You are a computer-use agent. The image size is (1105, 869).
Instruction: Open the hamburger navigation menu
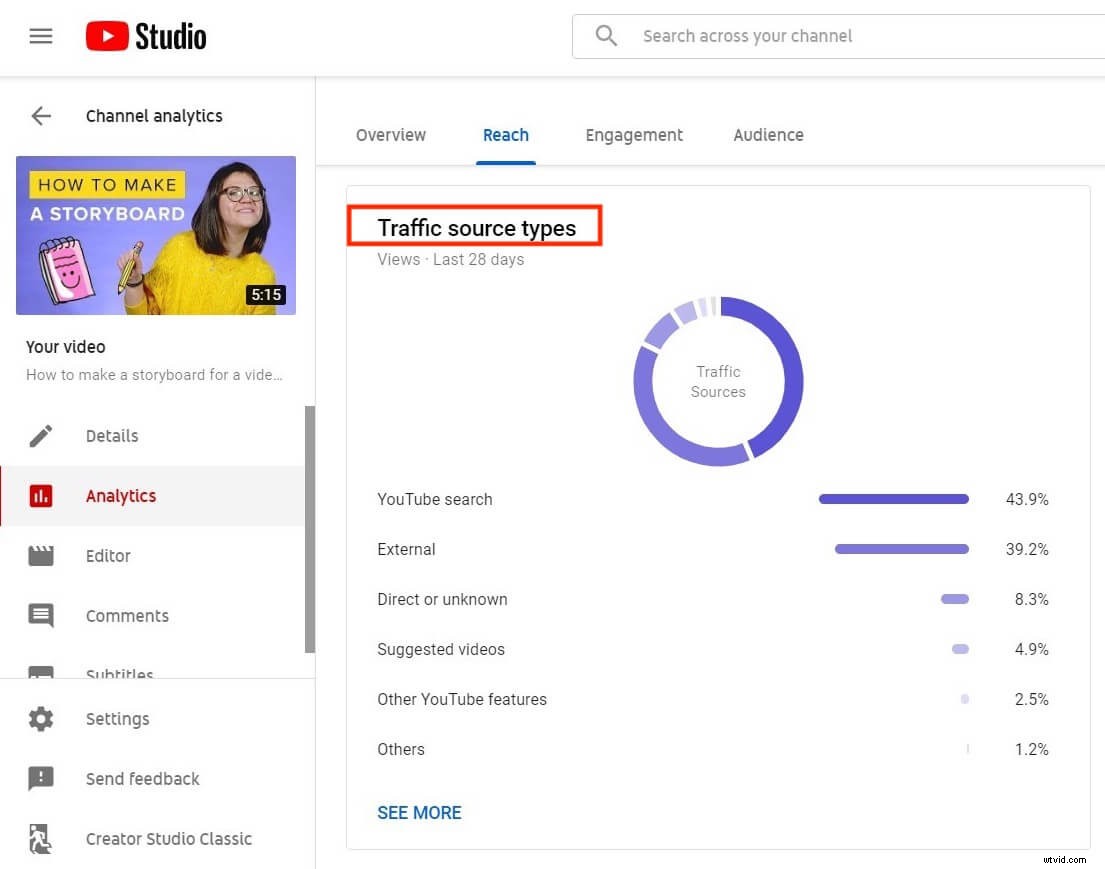click(x=40, y=35)
